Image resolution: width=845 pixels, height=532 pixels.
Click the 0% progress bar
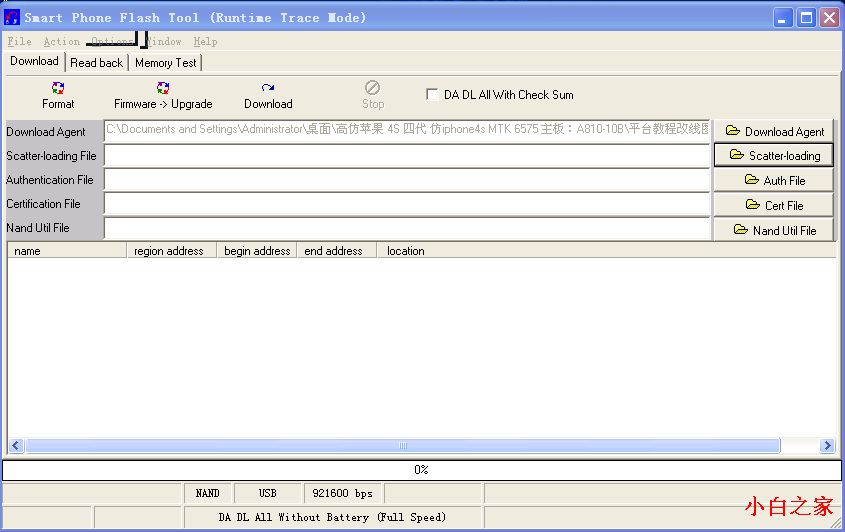(x=421, y=469)
